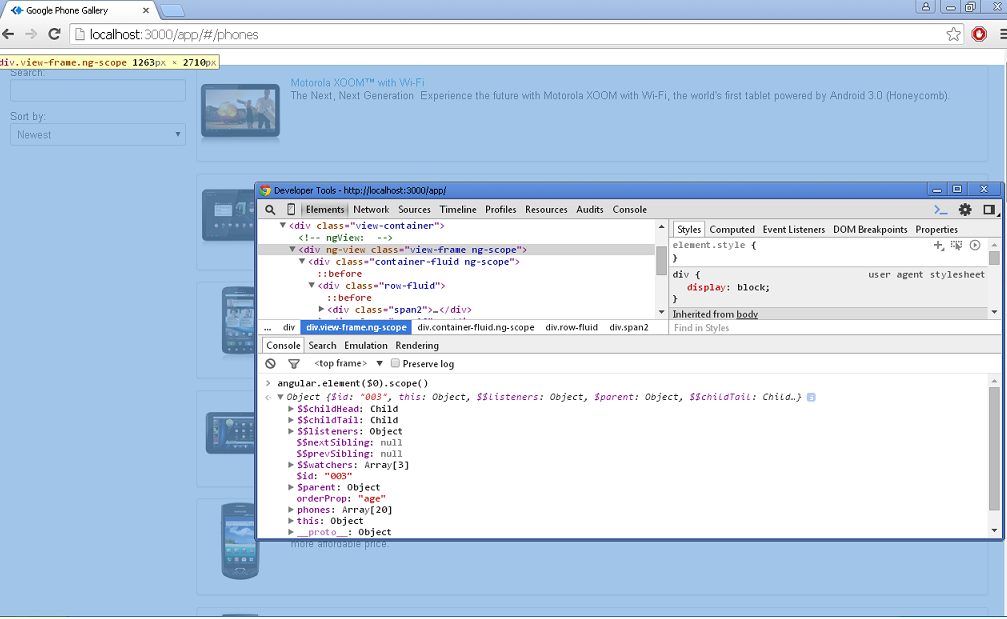Viewport: 1007px width, 619px height.
Task: Collapse the row-fluid div node
Action: 311,286
